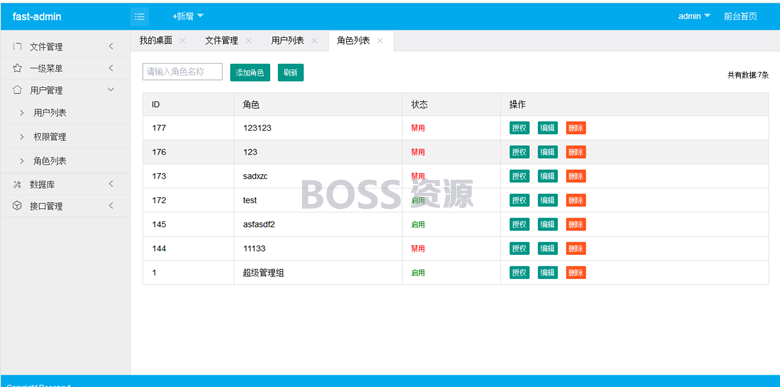Viewport: 780px width, 387px height.
Task: Click the 文件管理 sidebar icon
Action: pos(17,46)
